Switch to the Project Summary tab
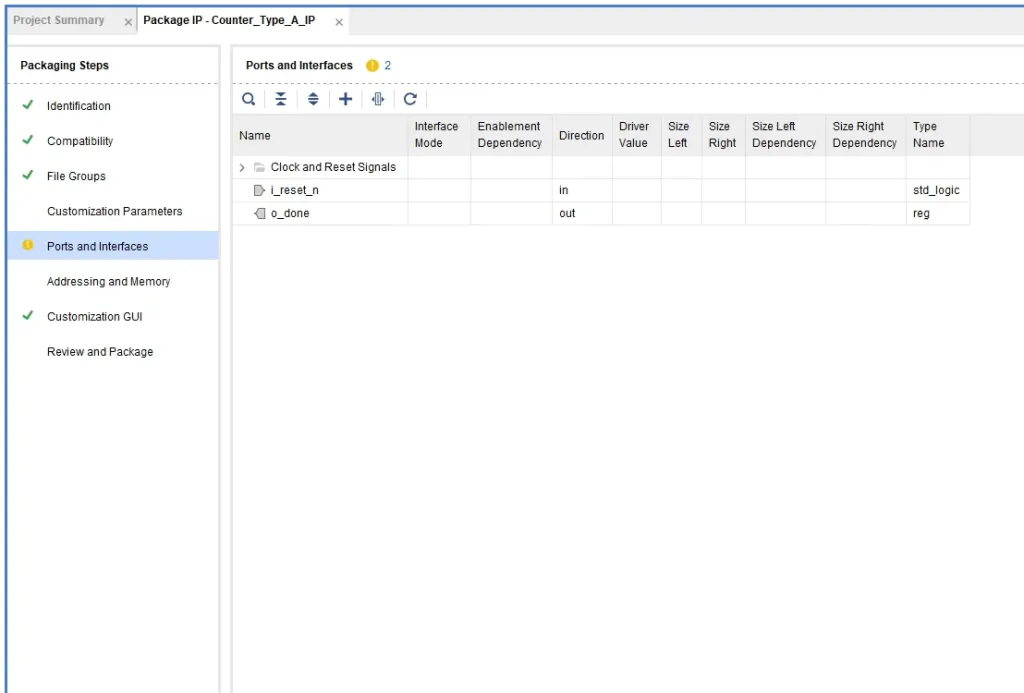 point(59,20)
